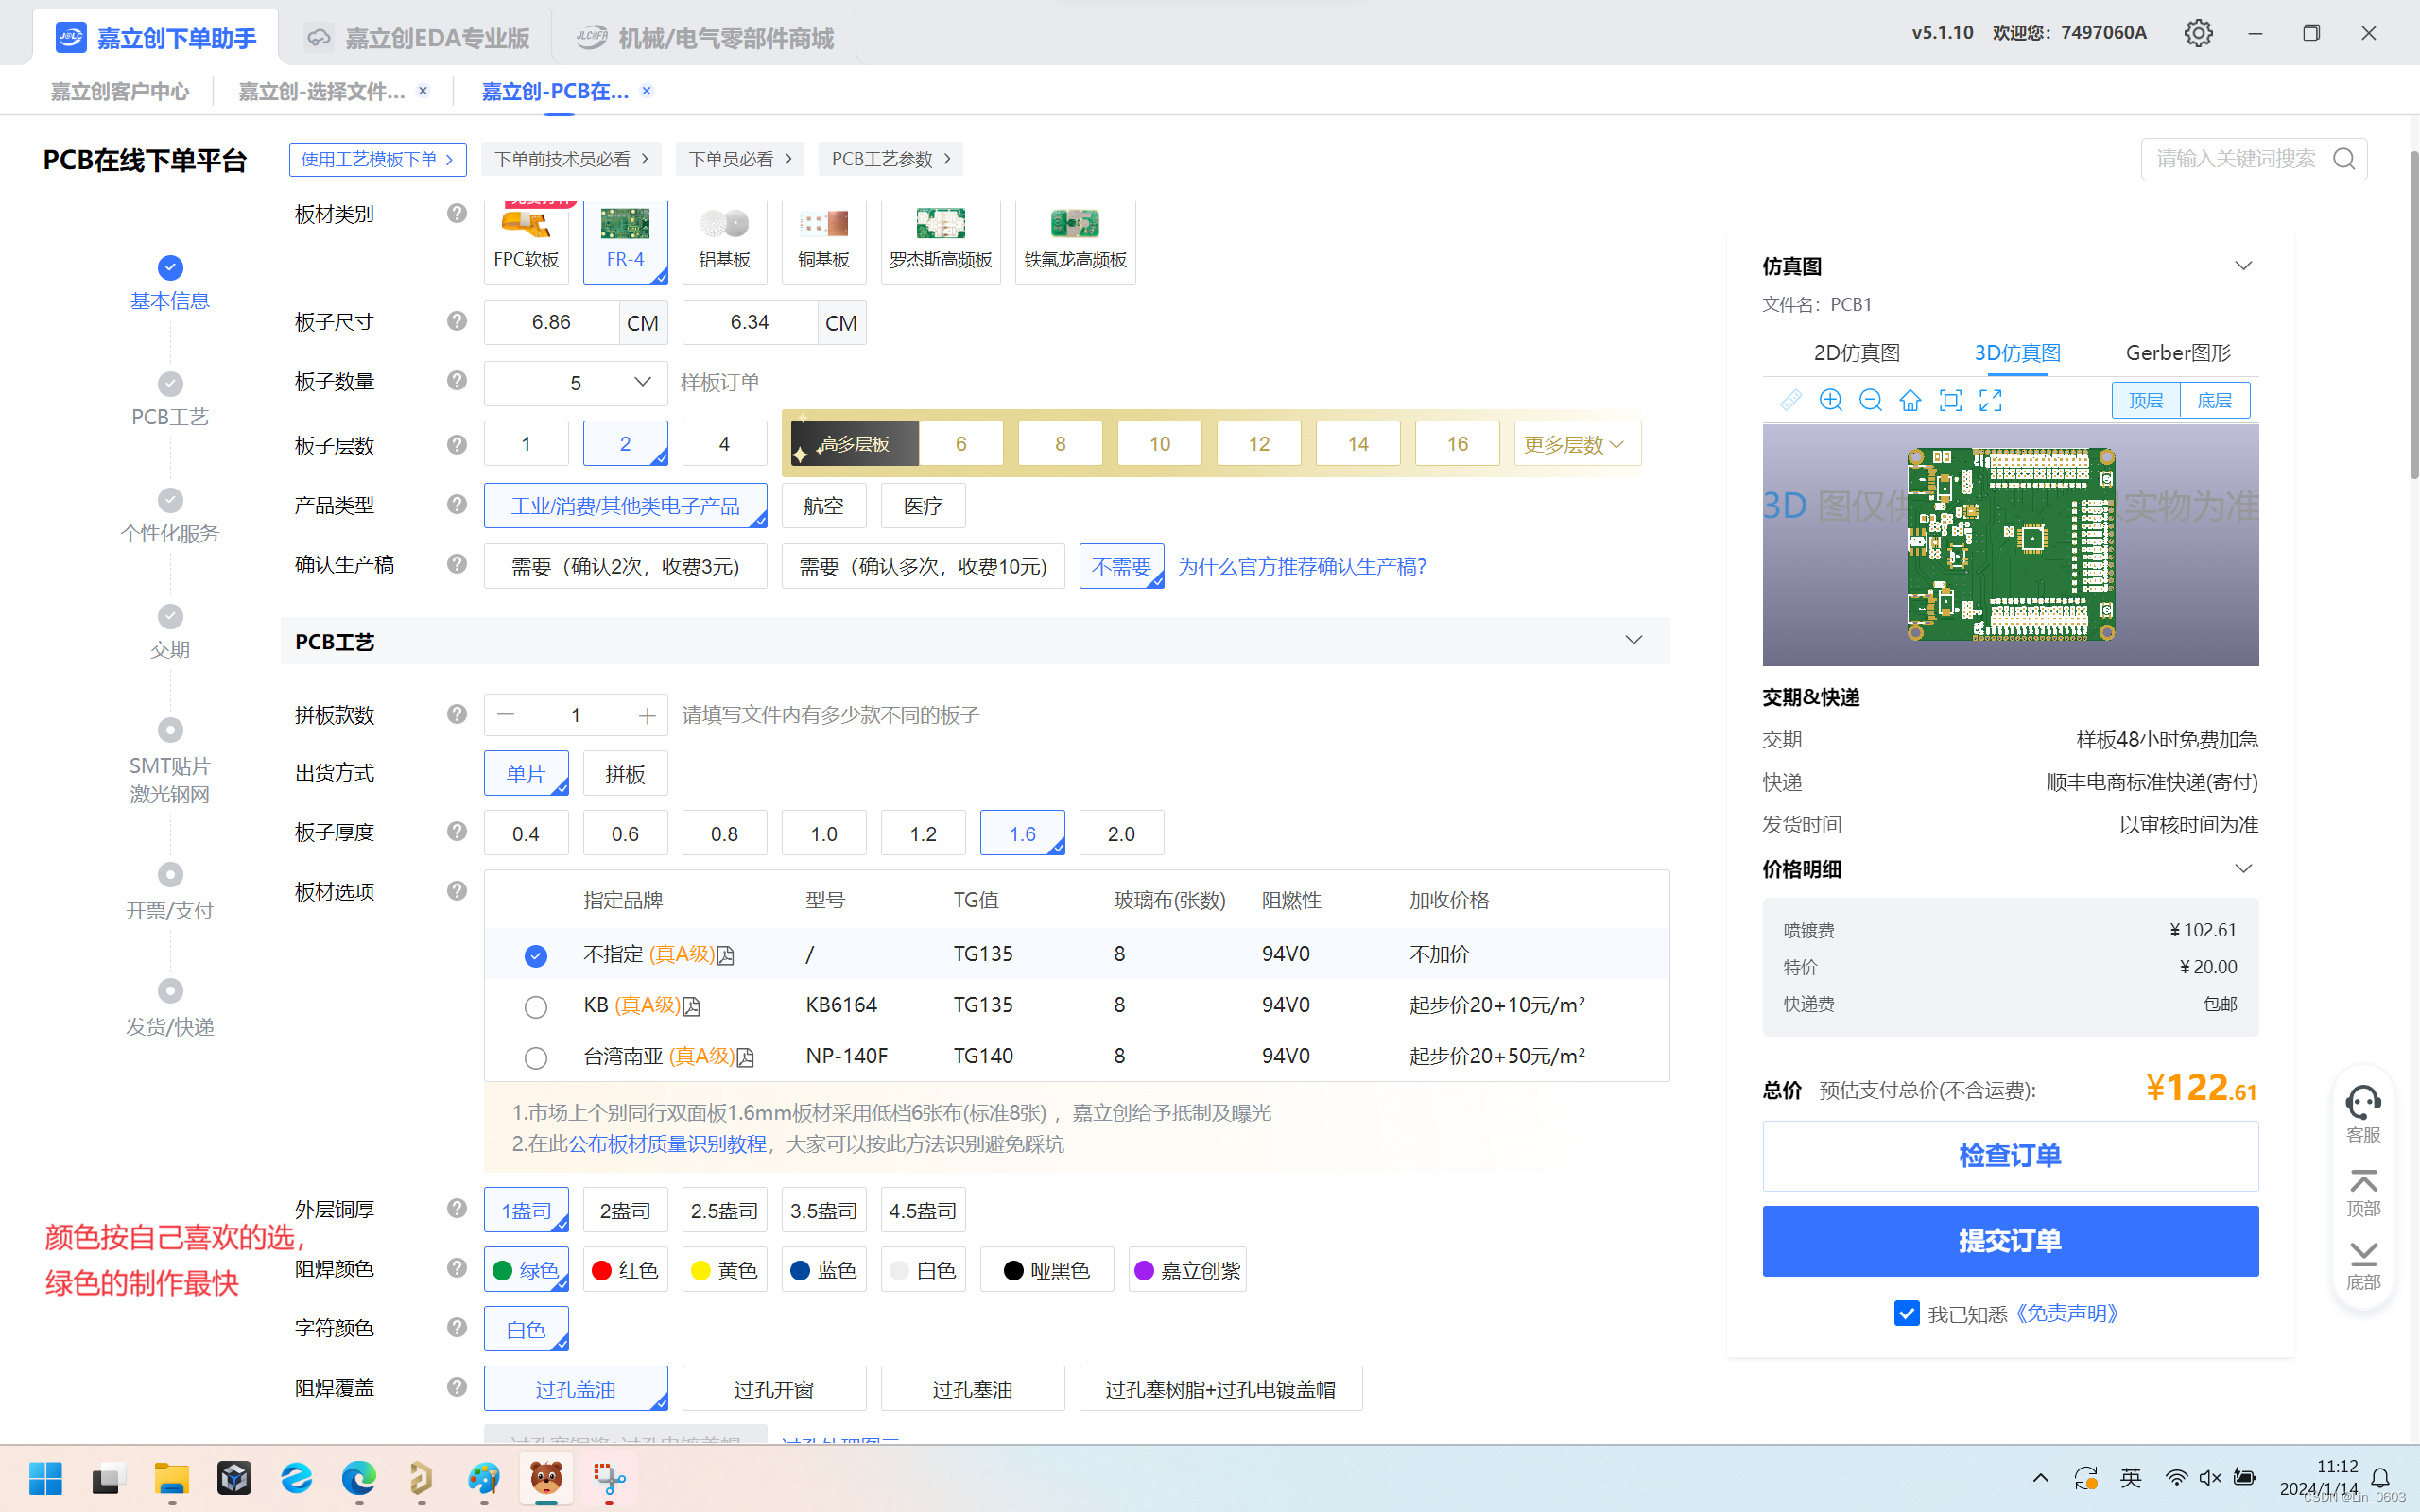The width and height of the screenshot is (2420, 1512).
Task: Click help icon beside 板子厚度
Action: pyautogui.click(x=457, y=831)
